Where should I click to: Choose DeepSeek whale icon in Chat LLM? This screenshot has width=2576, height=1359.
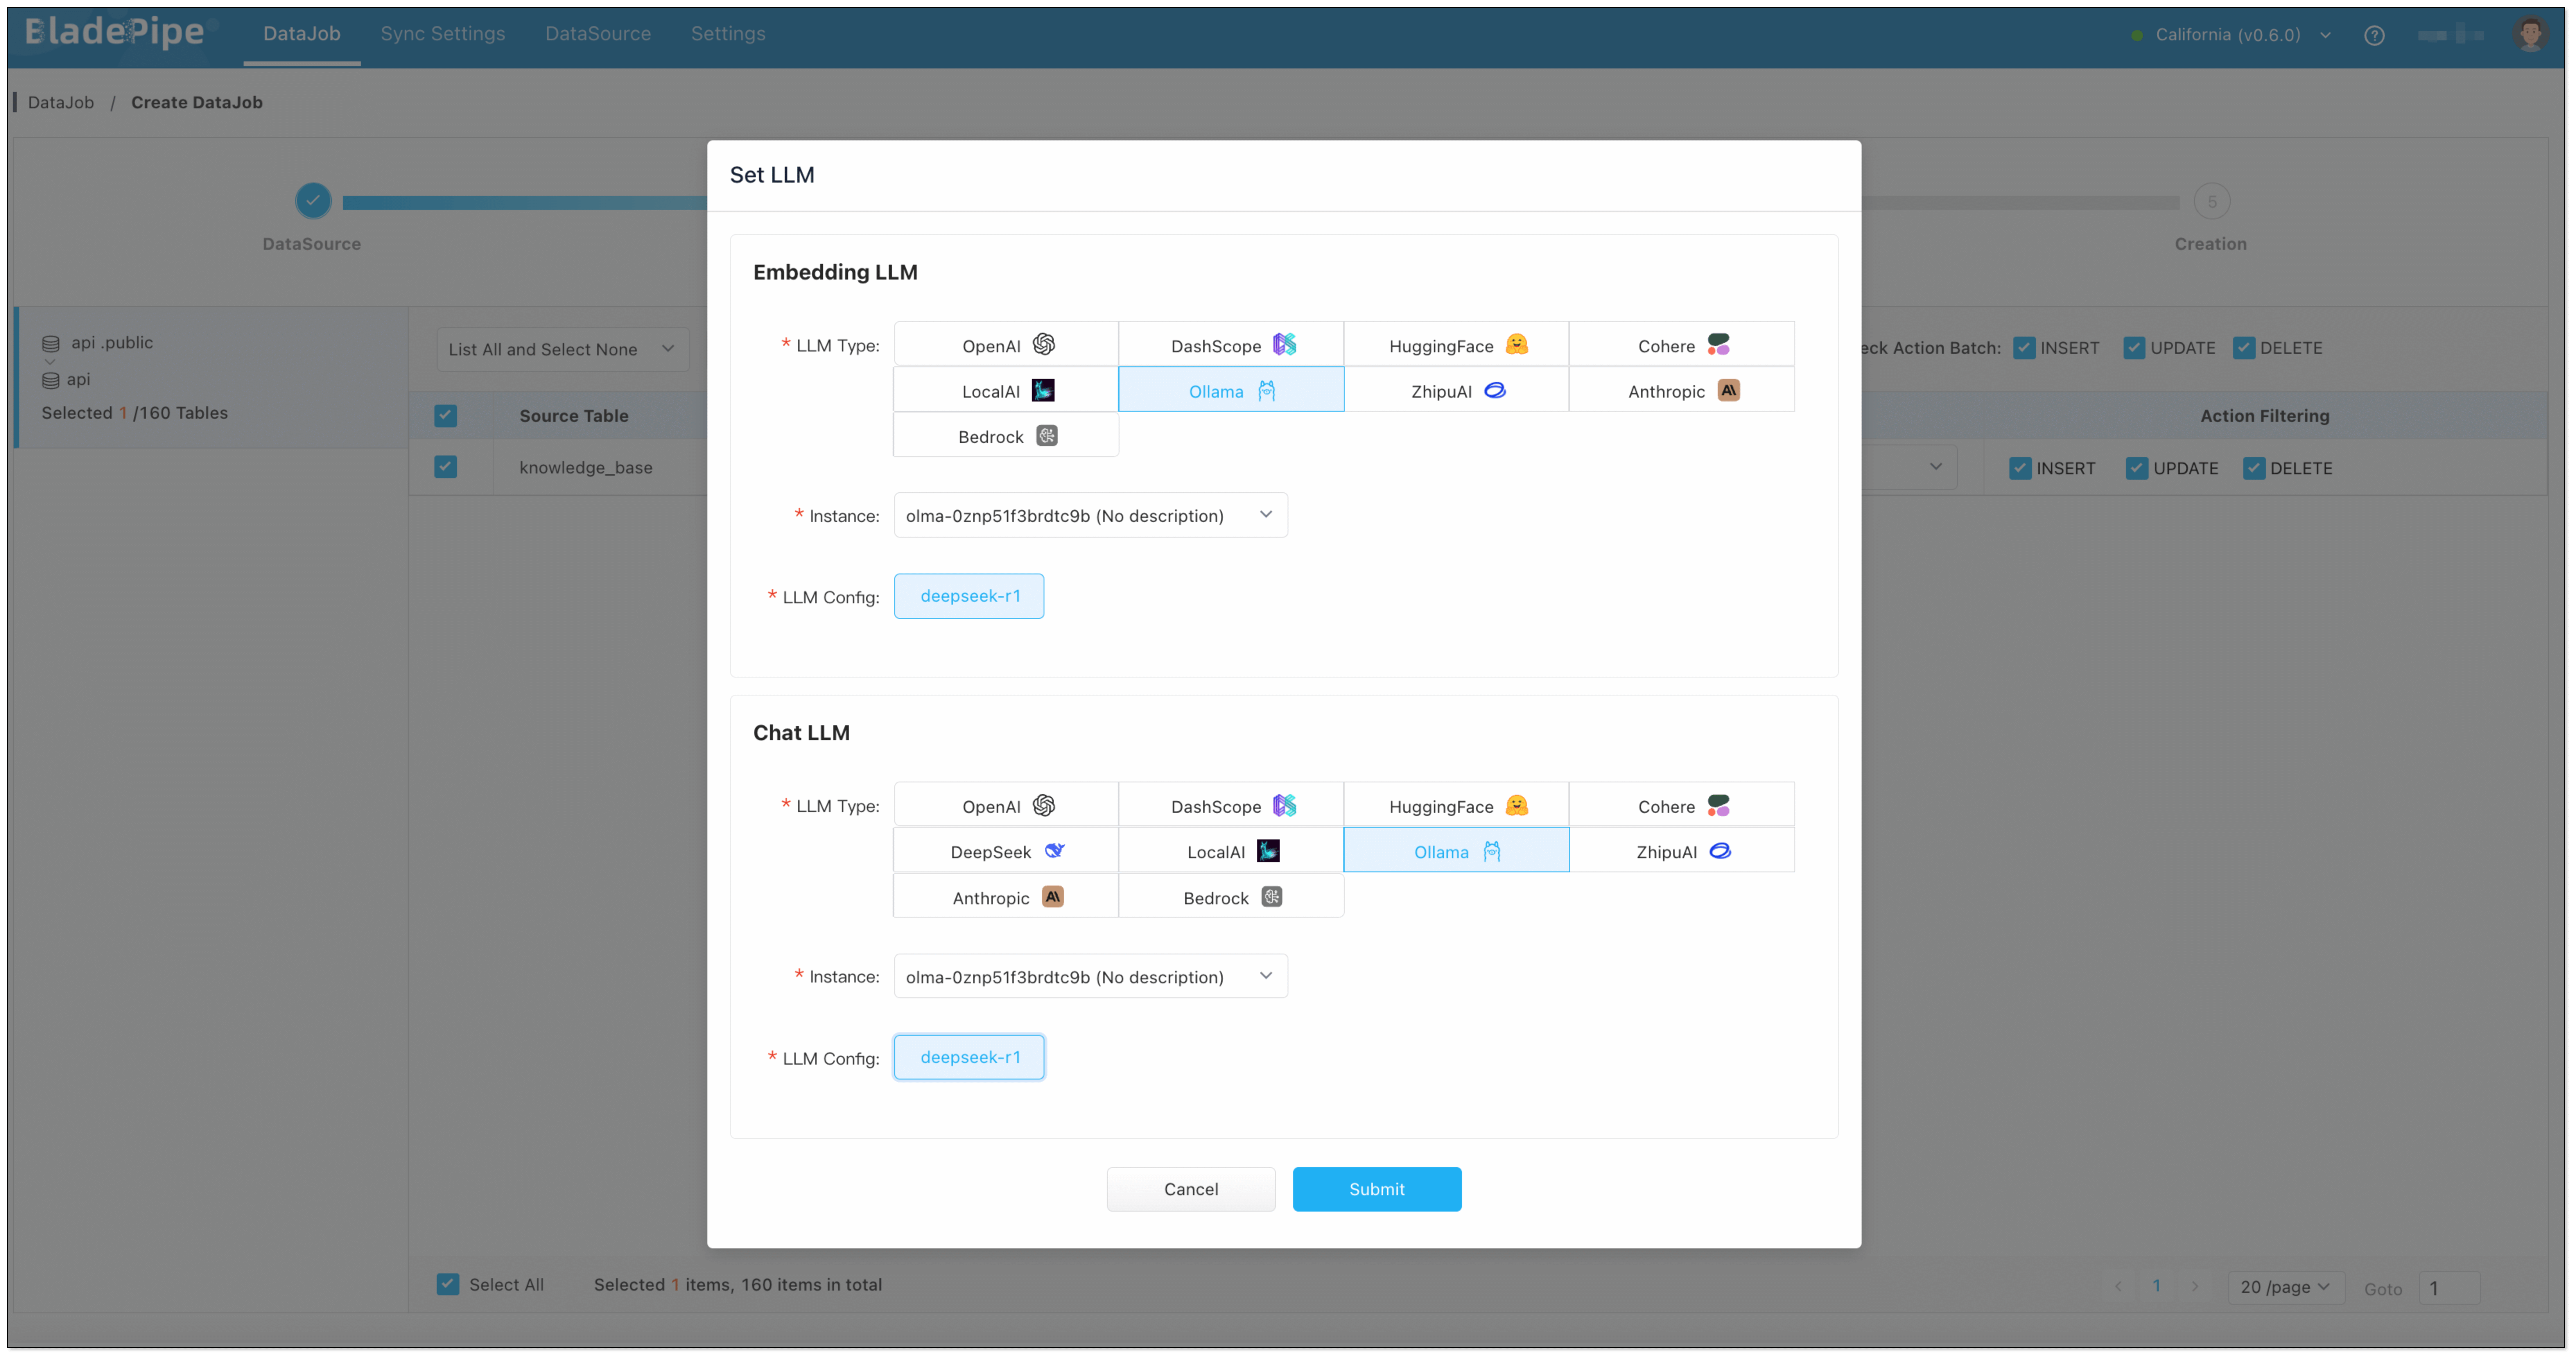(x=1054, y=851)
